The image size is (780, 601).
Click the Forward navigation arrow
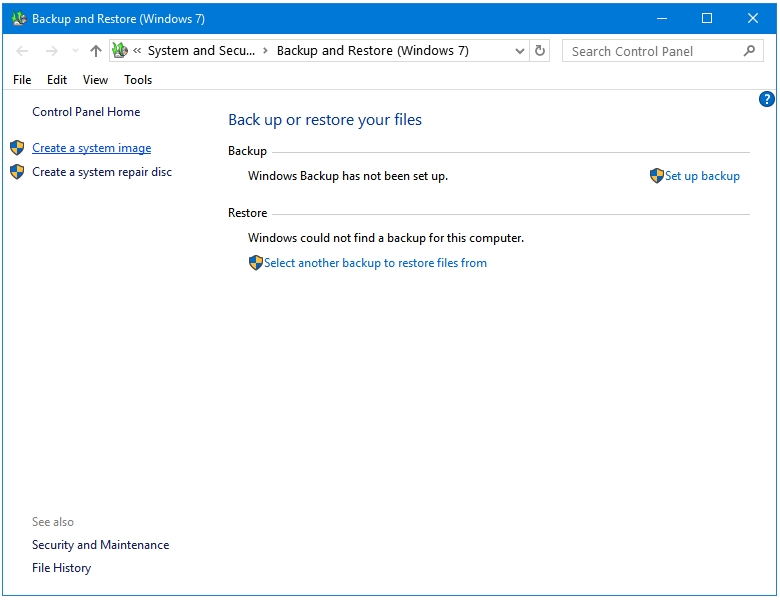coord(52,51)
